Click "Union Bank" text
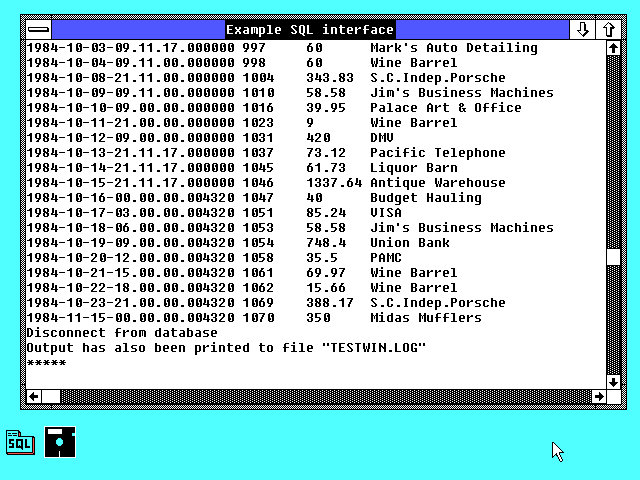The width and height of the screenshot is (640, 480). tap(410, 243)
